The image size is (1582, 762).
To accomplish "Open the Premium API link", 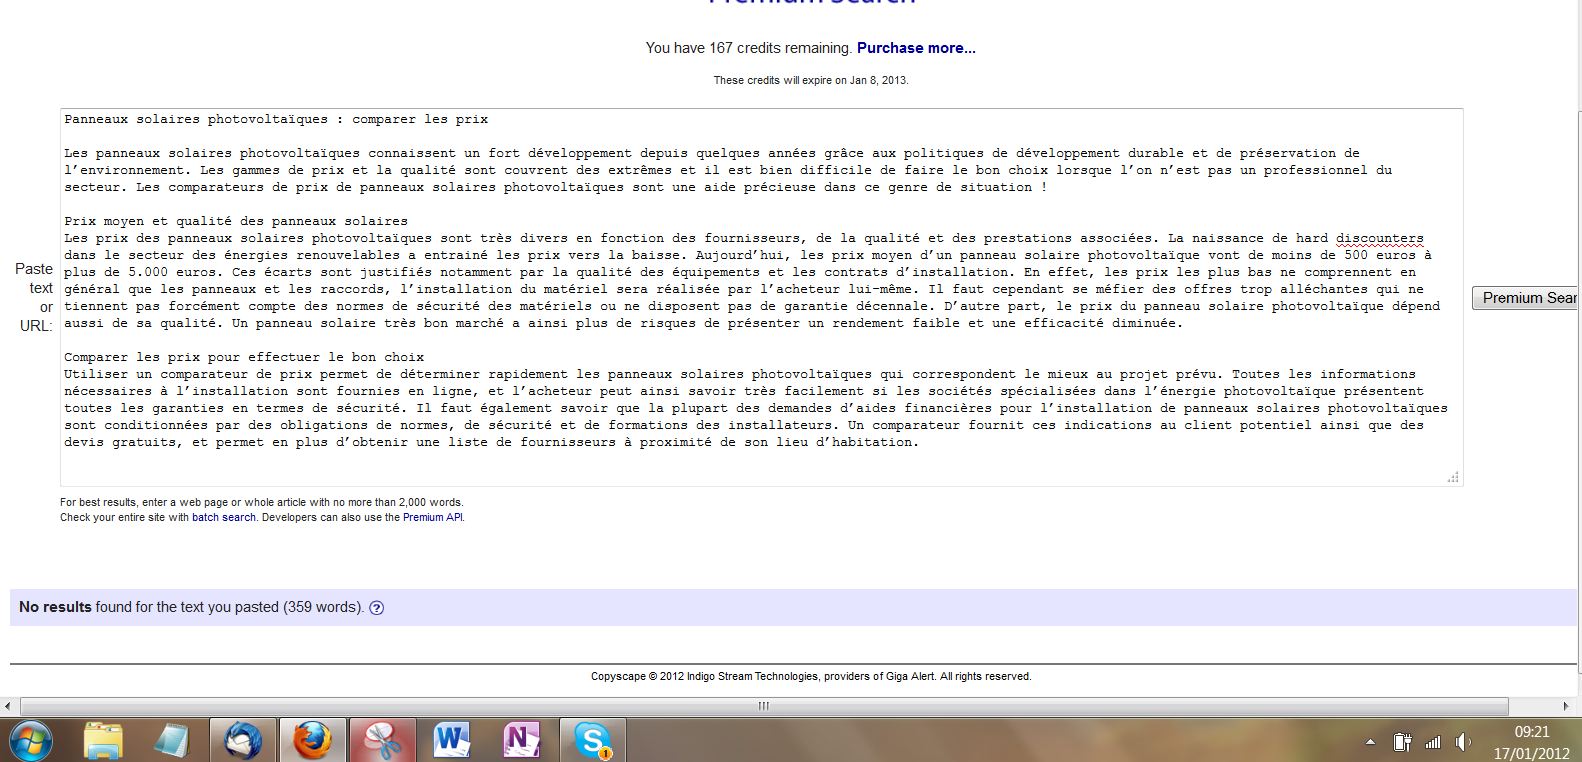I will pos(432,518).
